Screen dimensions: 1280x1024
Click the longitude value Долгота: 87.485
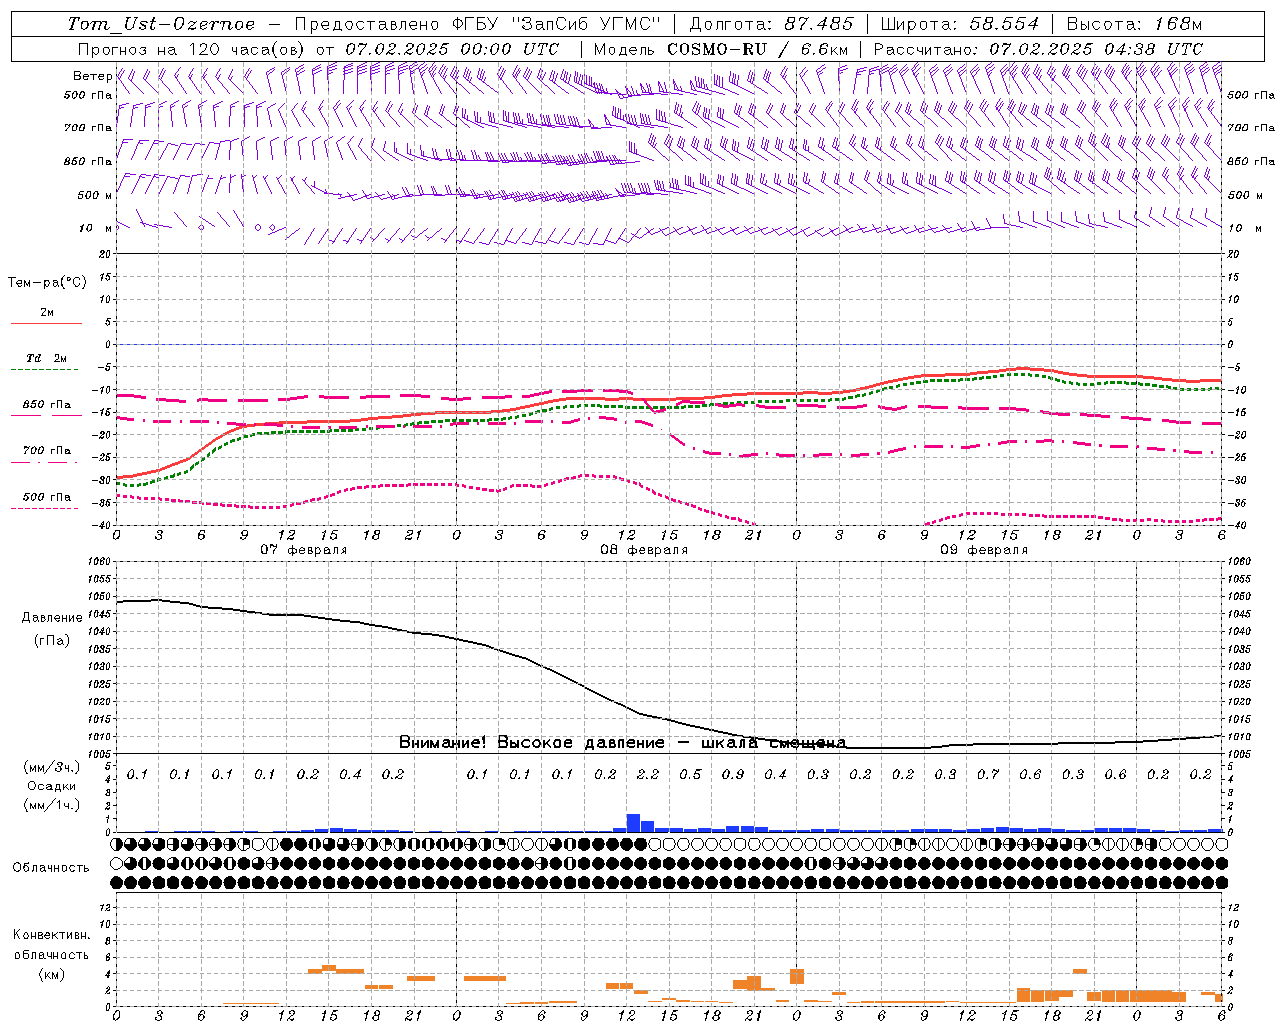pyautogui.click(x=771, y=24)
